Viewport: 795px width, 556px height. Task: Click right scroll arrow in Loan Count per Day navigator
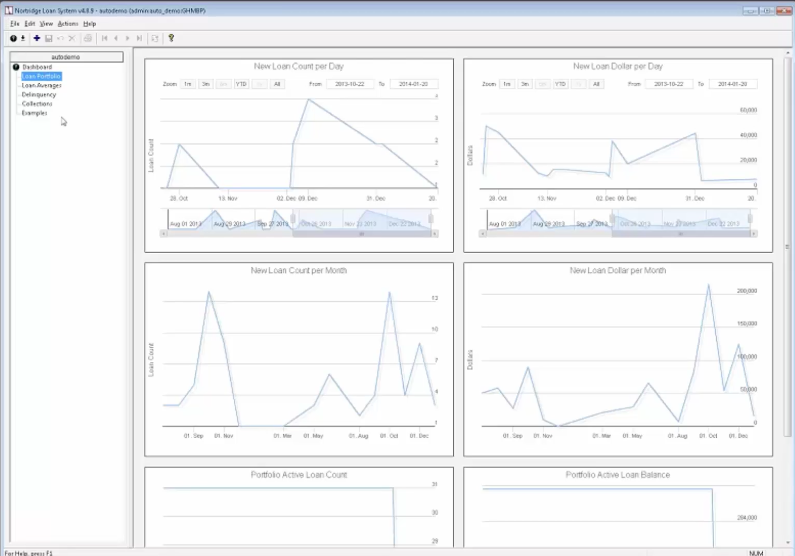(x=435, y=234)
